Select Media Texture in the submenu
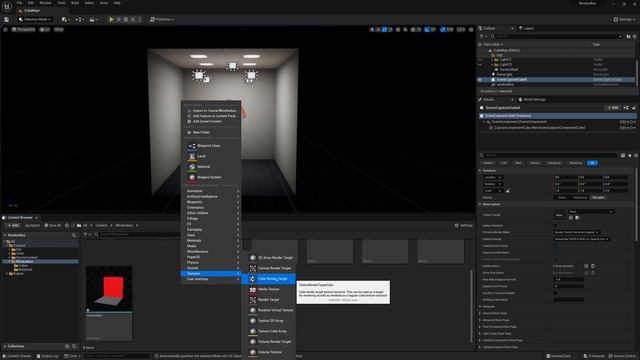This screenshot has width=640, height=360. (269, 289)
